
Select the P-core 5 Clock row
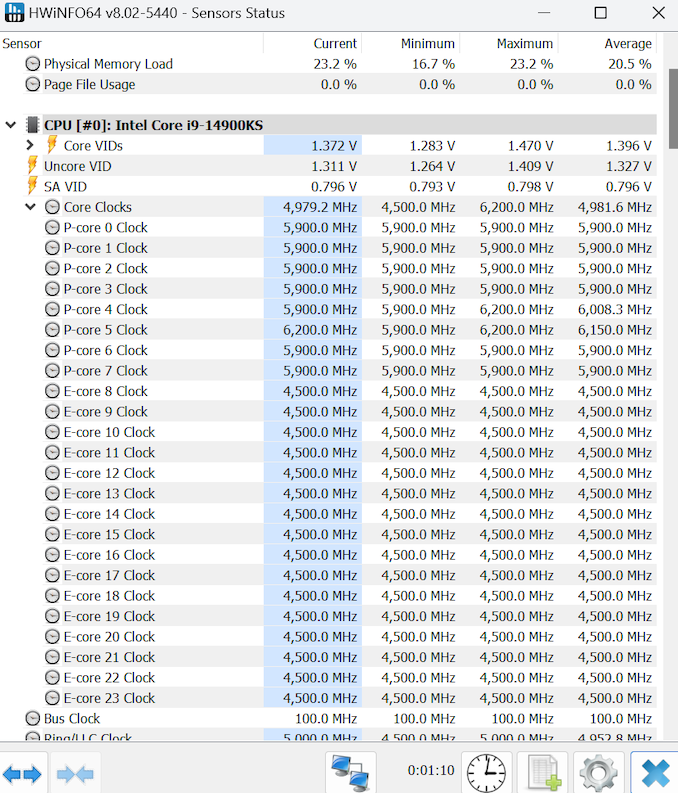point(329,329)
